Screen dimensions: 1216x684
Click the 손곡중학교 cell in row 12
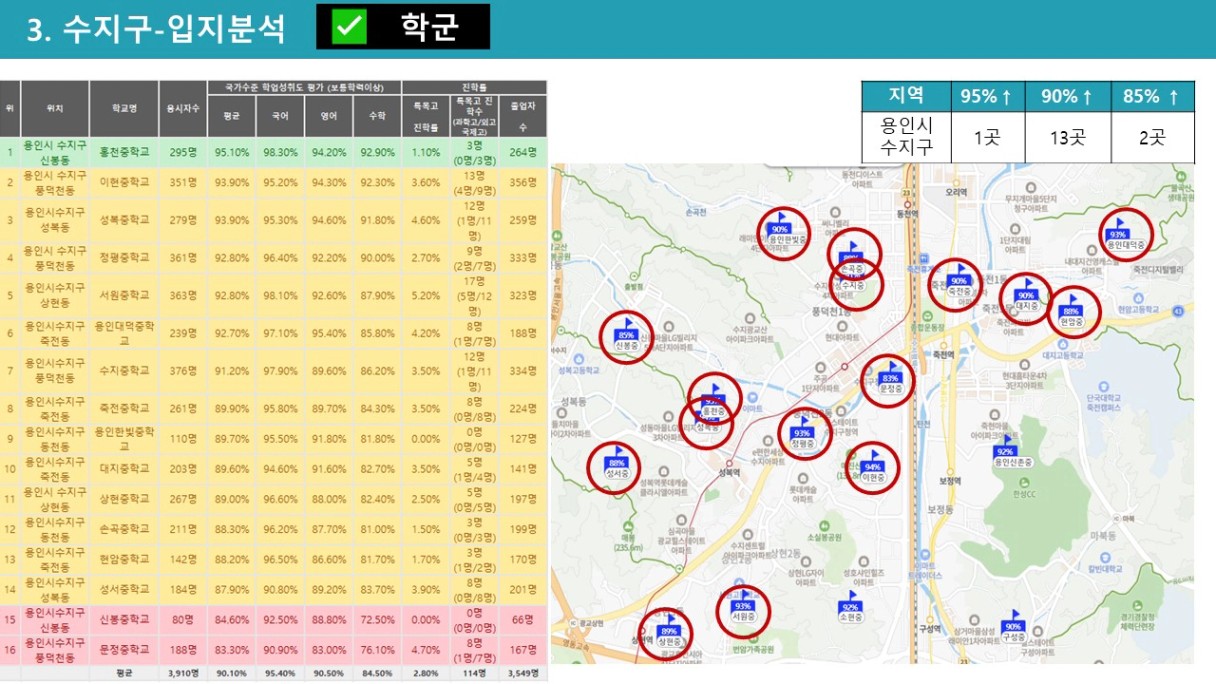[124, 529]
